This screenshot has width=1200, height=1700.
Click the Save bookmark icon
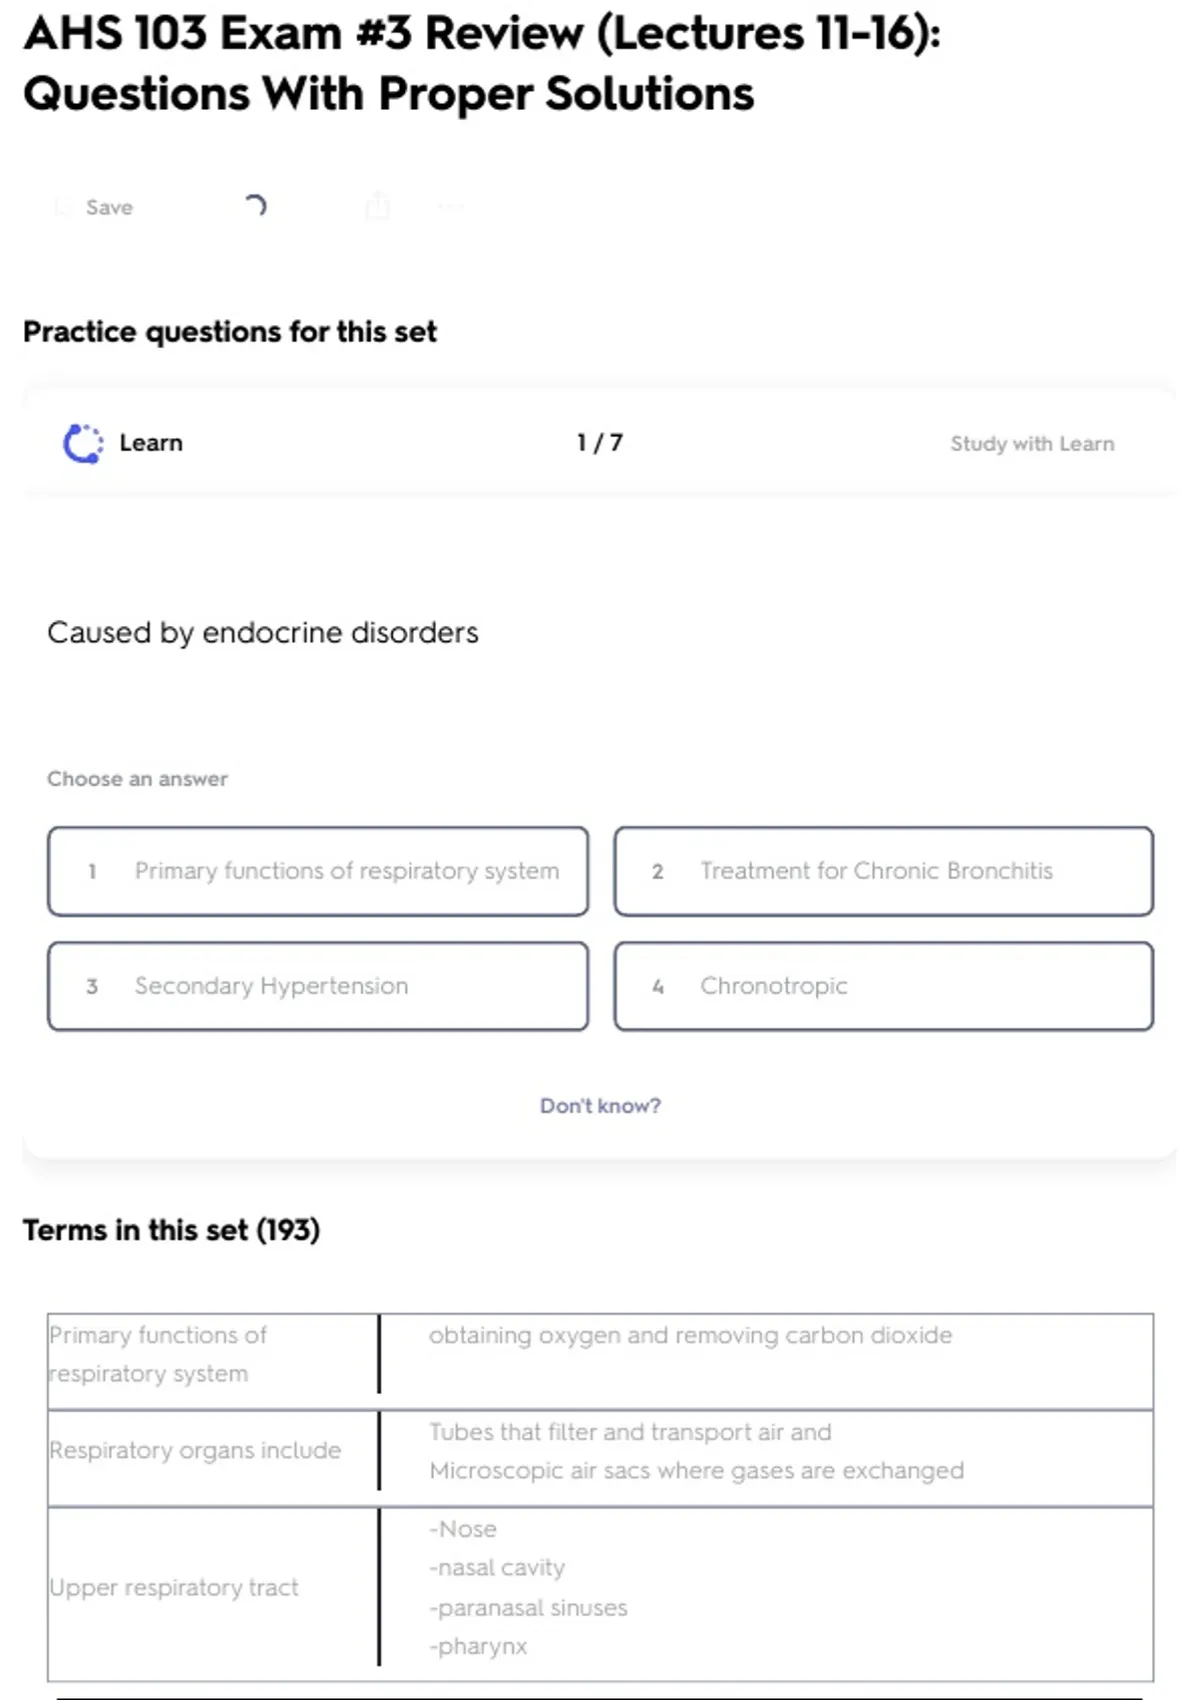(x=63, y=207)
